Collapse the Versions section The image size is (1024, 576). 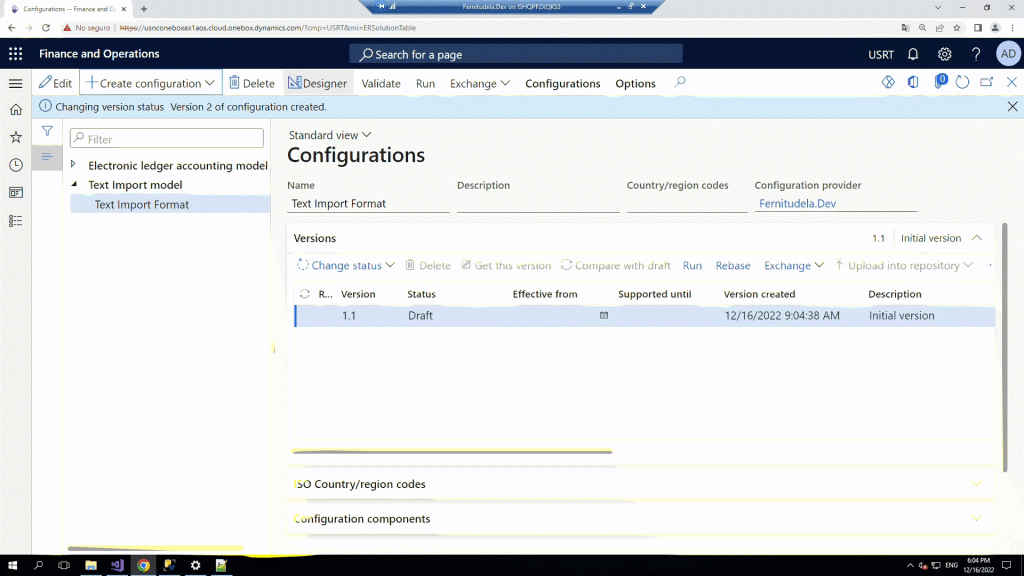pyautogui.click(x=977, y=238)
